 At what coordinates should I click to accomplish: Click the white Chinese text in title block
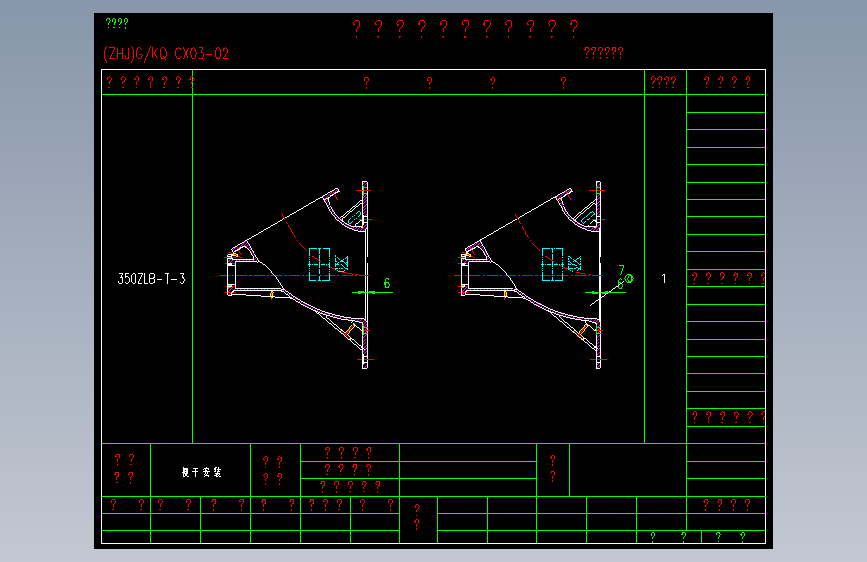pos(202,472)
